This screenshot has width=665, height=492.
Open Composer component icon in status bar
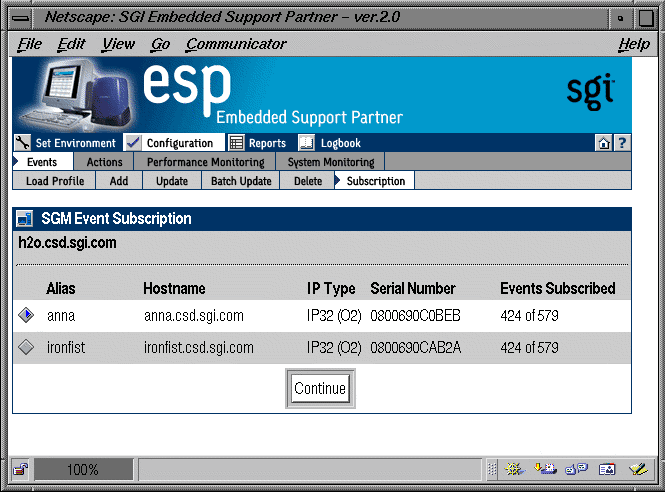tap(638, 469)
